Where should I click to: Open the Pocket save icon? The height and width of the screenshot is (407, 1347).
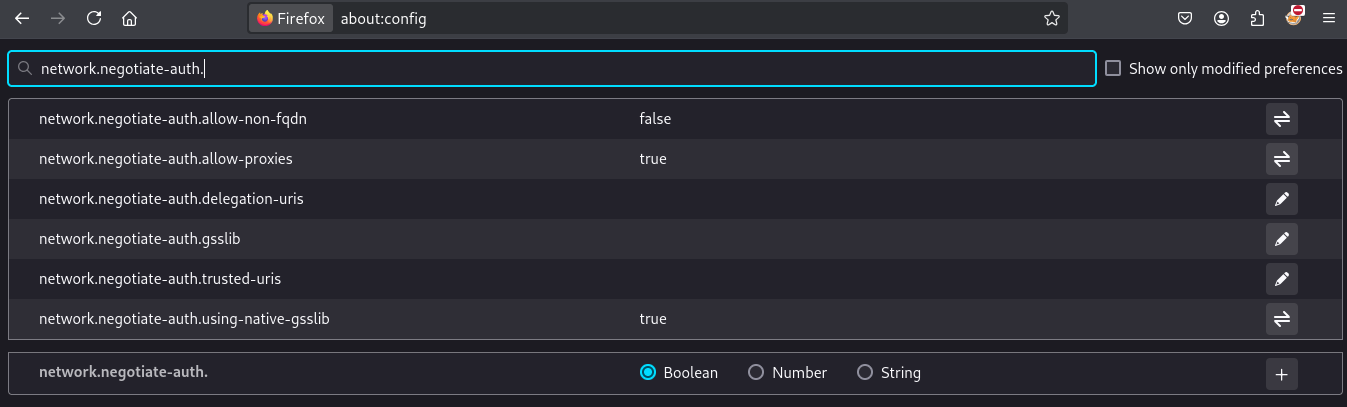[x=1184, y=18]
